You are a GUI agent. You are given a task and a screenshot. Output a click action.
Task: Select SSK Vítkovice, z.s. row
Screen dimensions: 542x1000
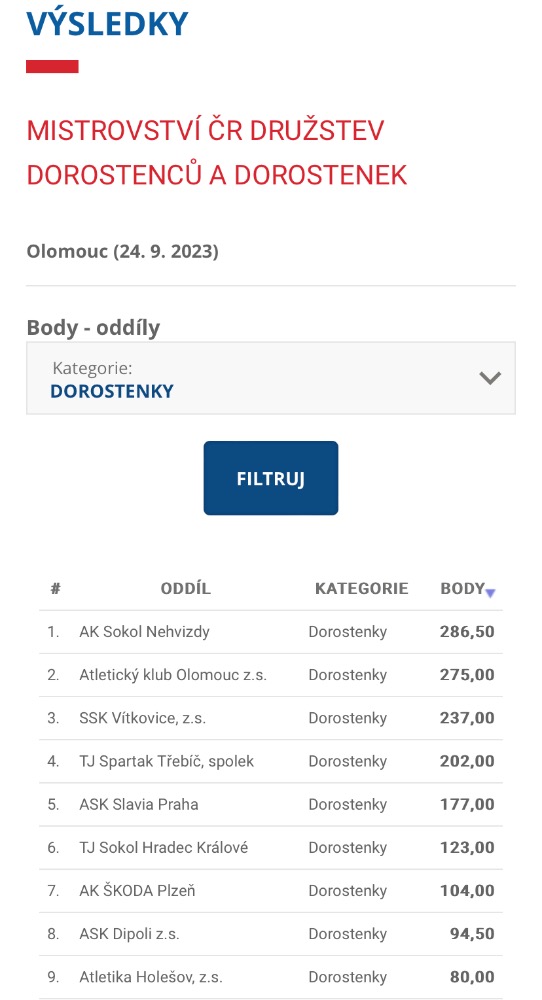271,718
